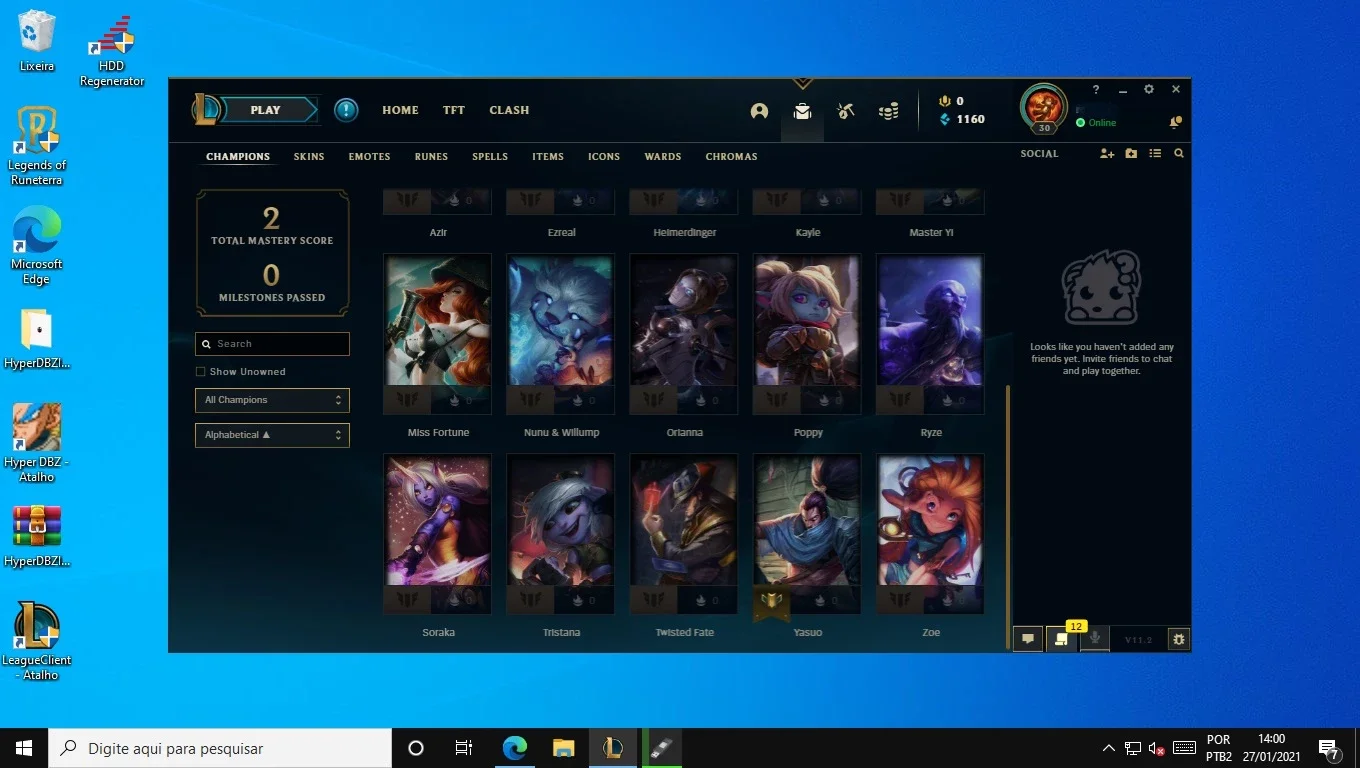Image resolution: width=1360 pixels, height=768 pixels.
Task: Select the Nunu & Willump champion card
Action: (561, 334)
